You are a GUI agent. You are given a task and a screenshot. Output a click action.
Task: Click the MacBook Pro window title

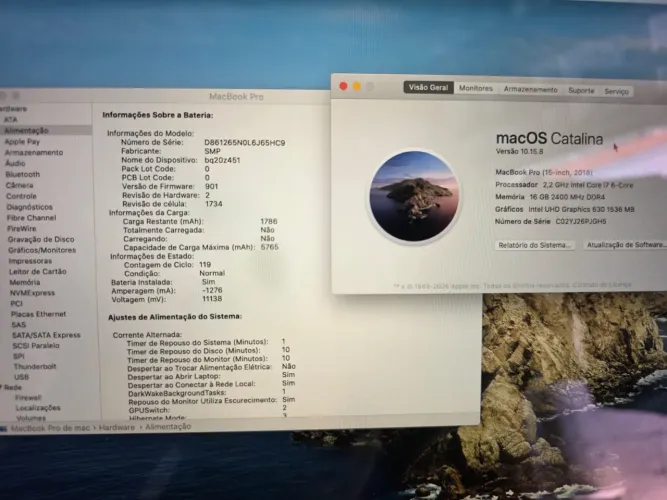pyautogui.click(x=237, y=97)
